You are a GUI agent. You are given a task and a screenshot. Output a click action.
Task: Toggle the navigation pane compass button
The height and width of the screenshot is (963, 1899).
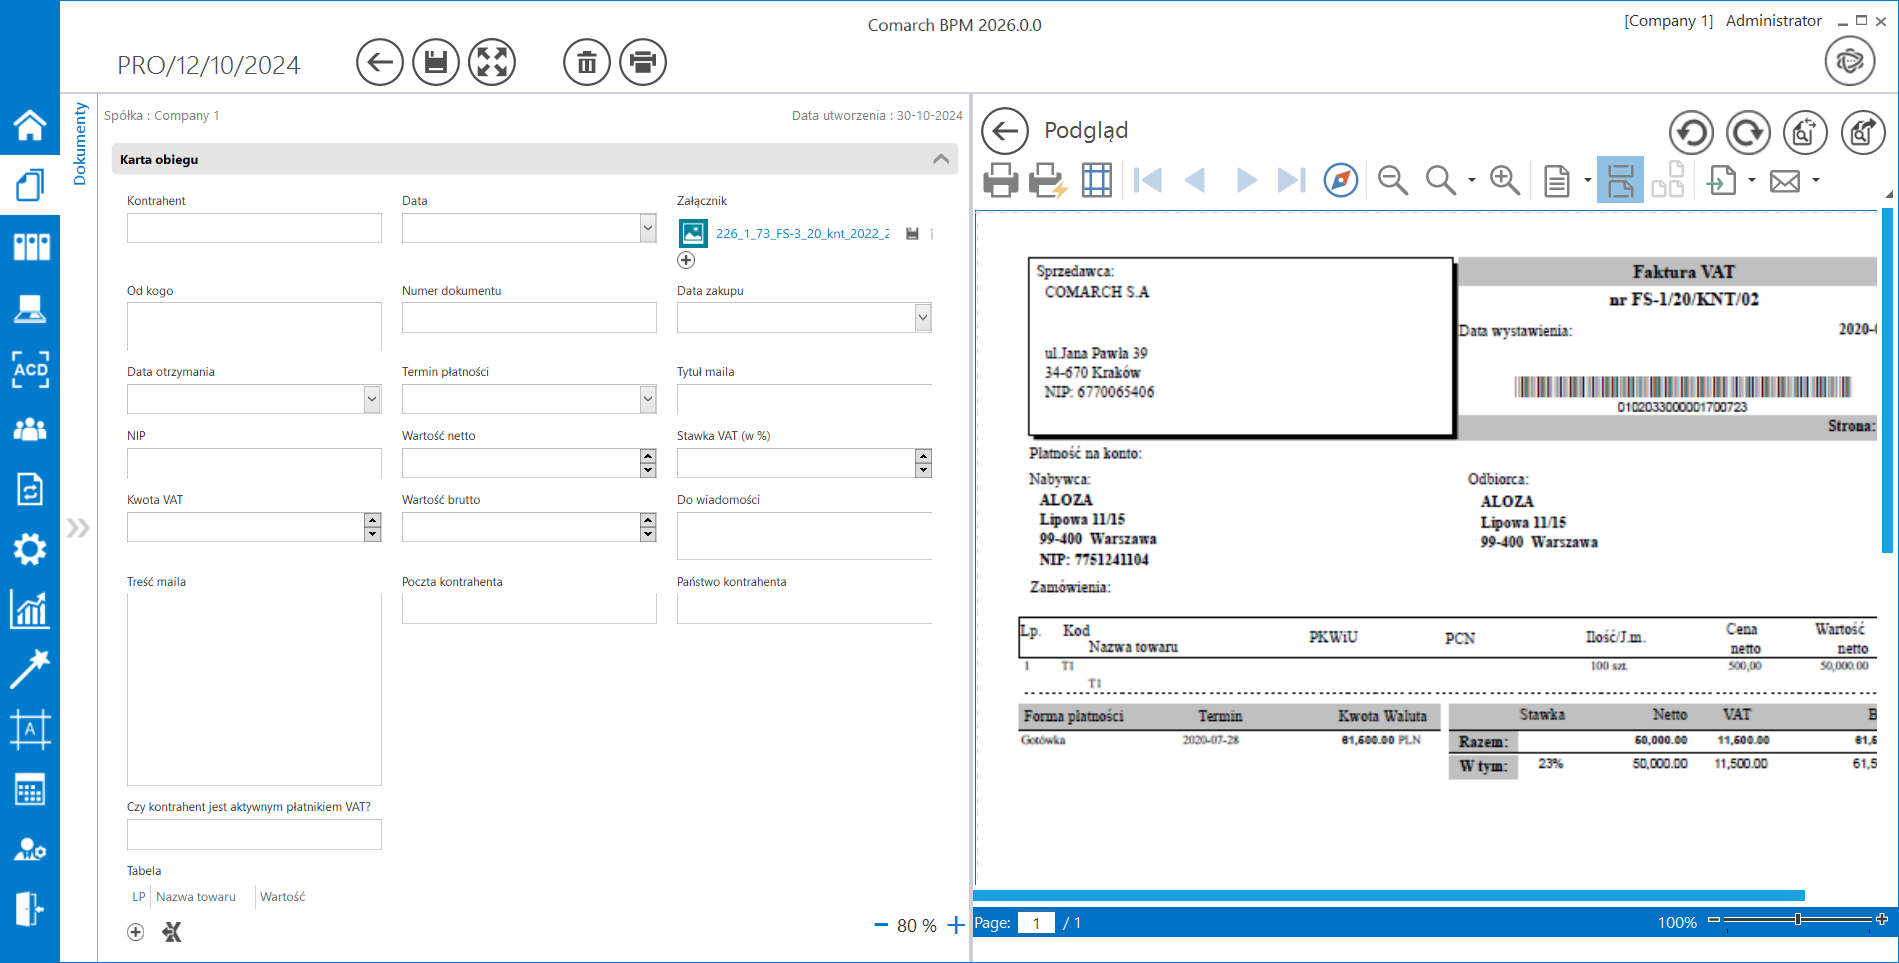point(1340,181)
